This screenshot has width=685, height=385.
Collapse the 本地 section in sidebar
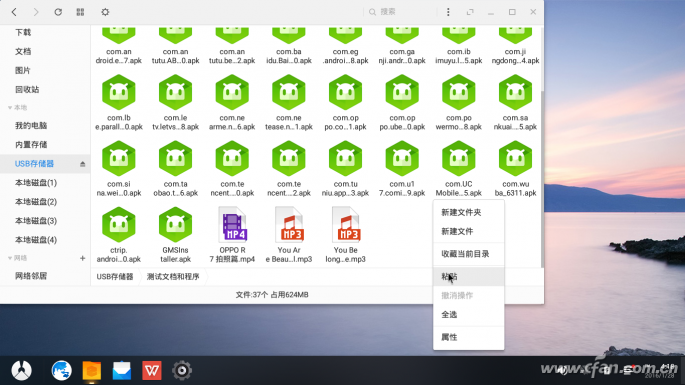coord(10,108)
